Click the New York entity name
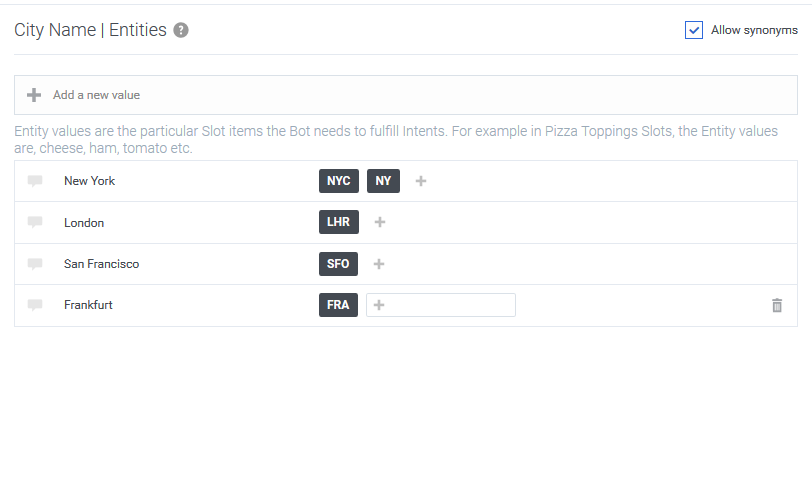Screen dimensions: 812x504 click(x=89, y=181)
